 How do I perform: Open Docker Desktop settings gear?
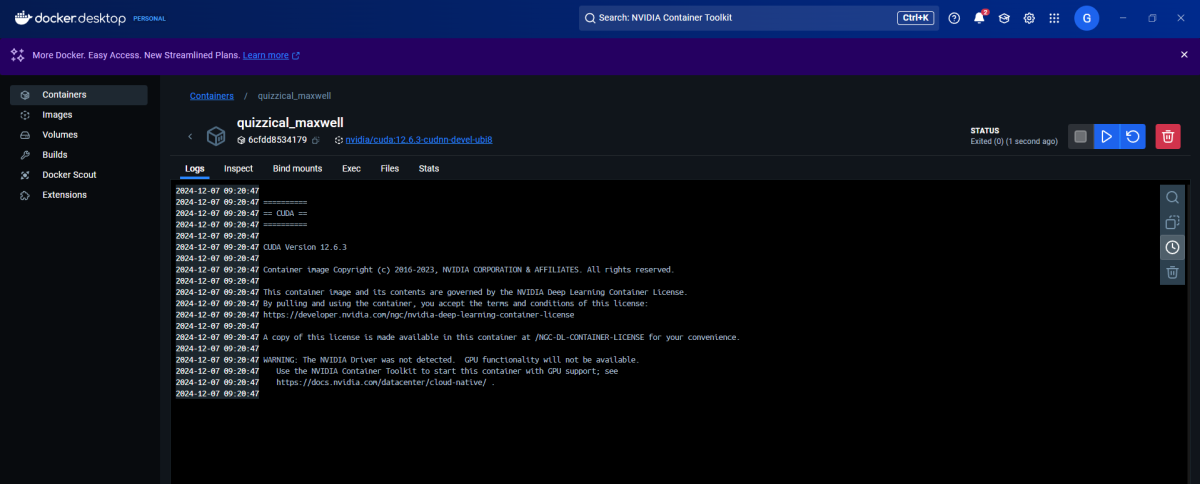[x=1029, y=18]
